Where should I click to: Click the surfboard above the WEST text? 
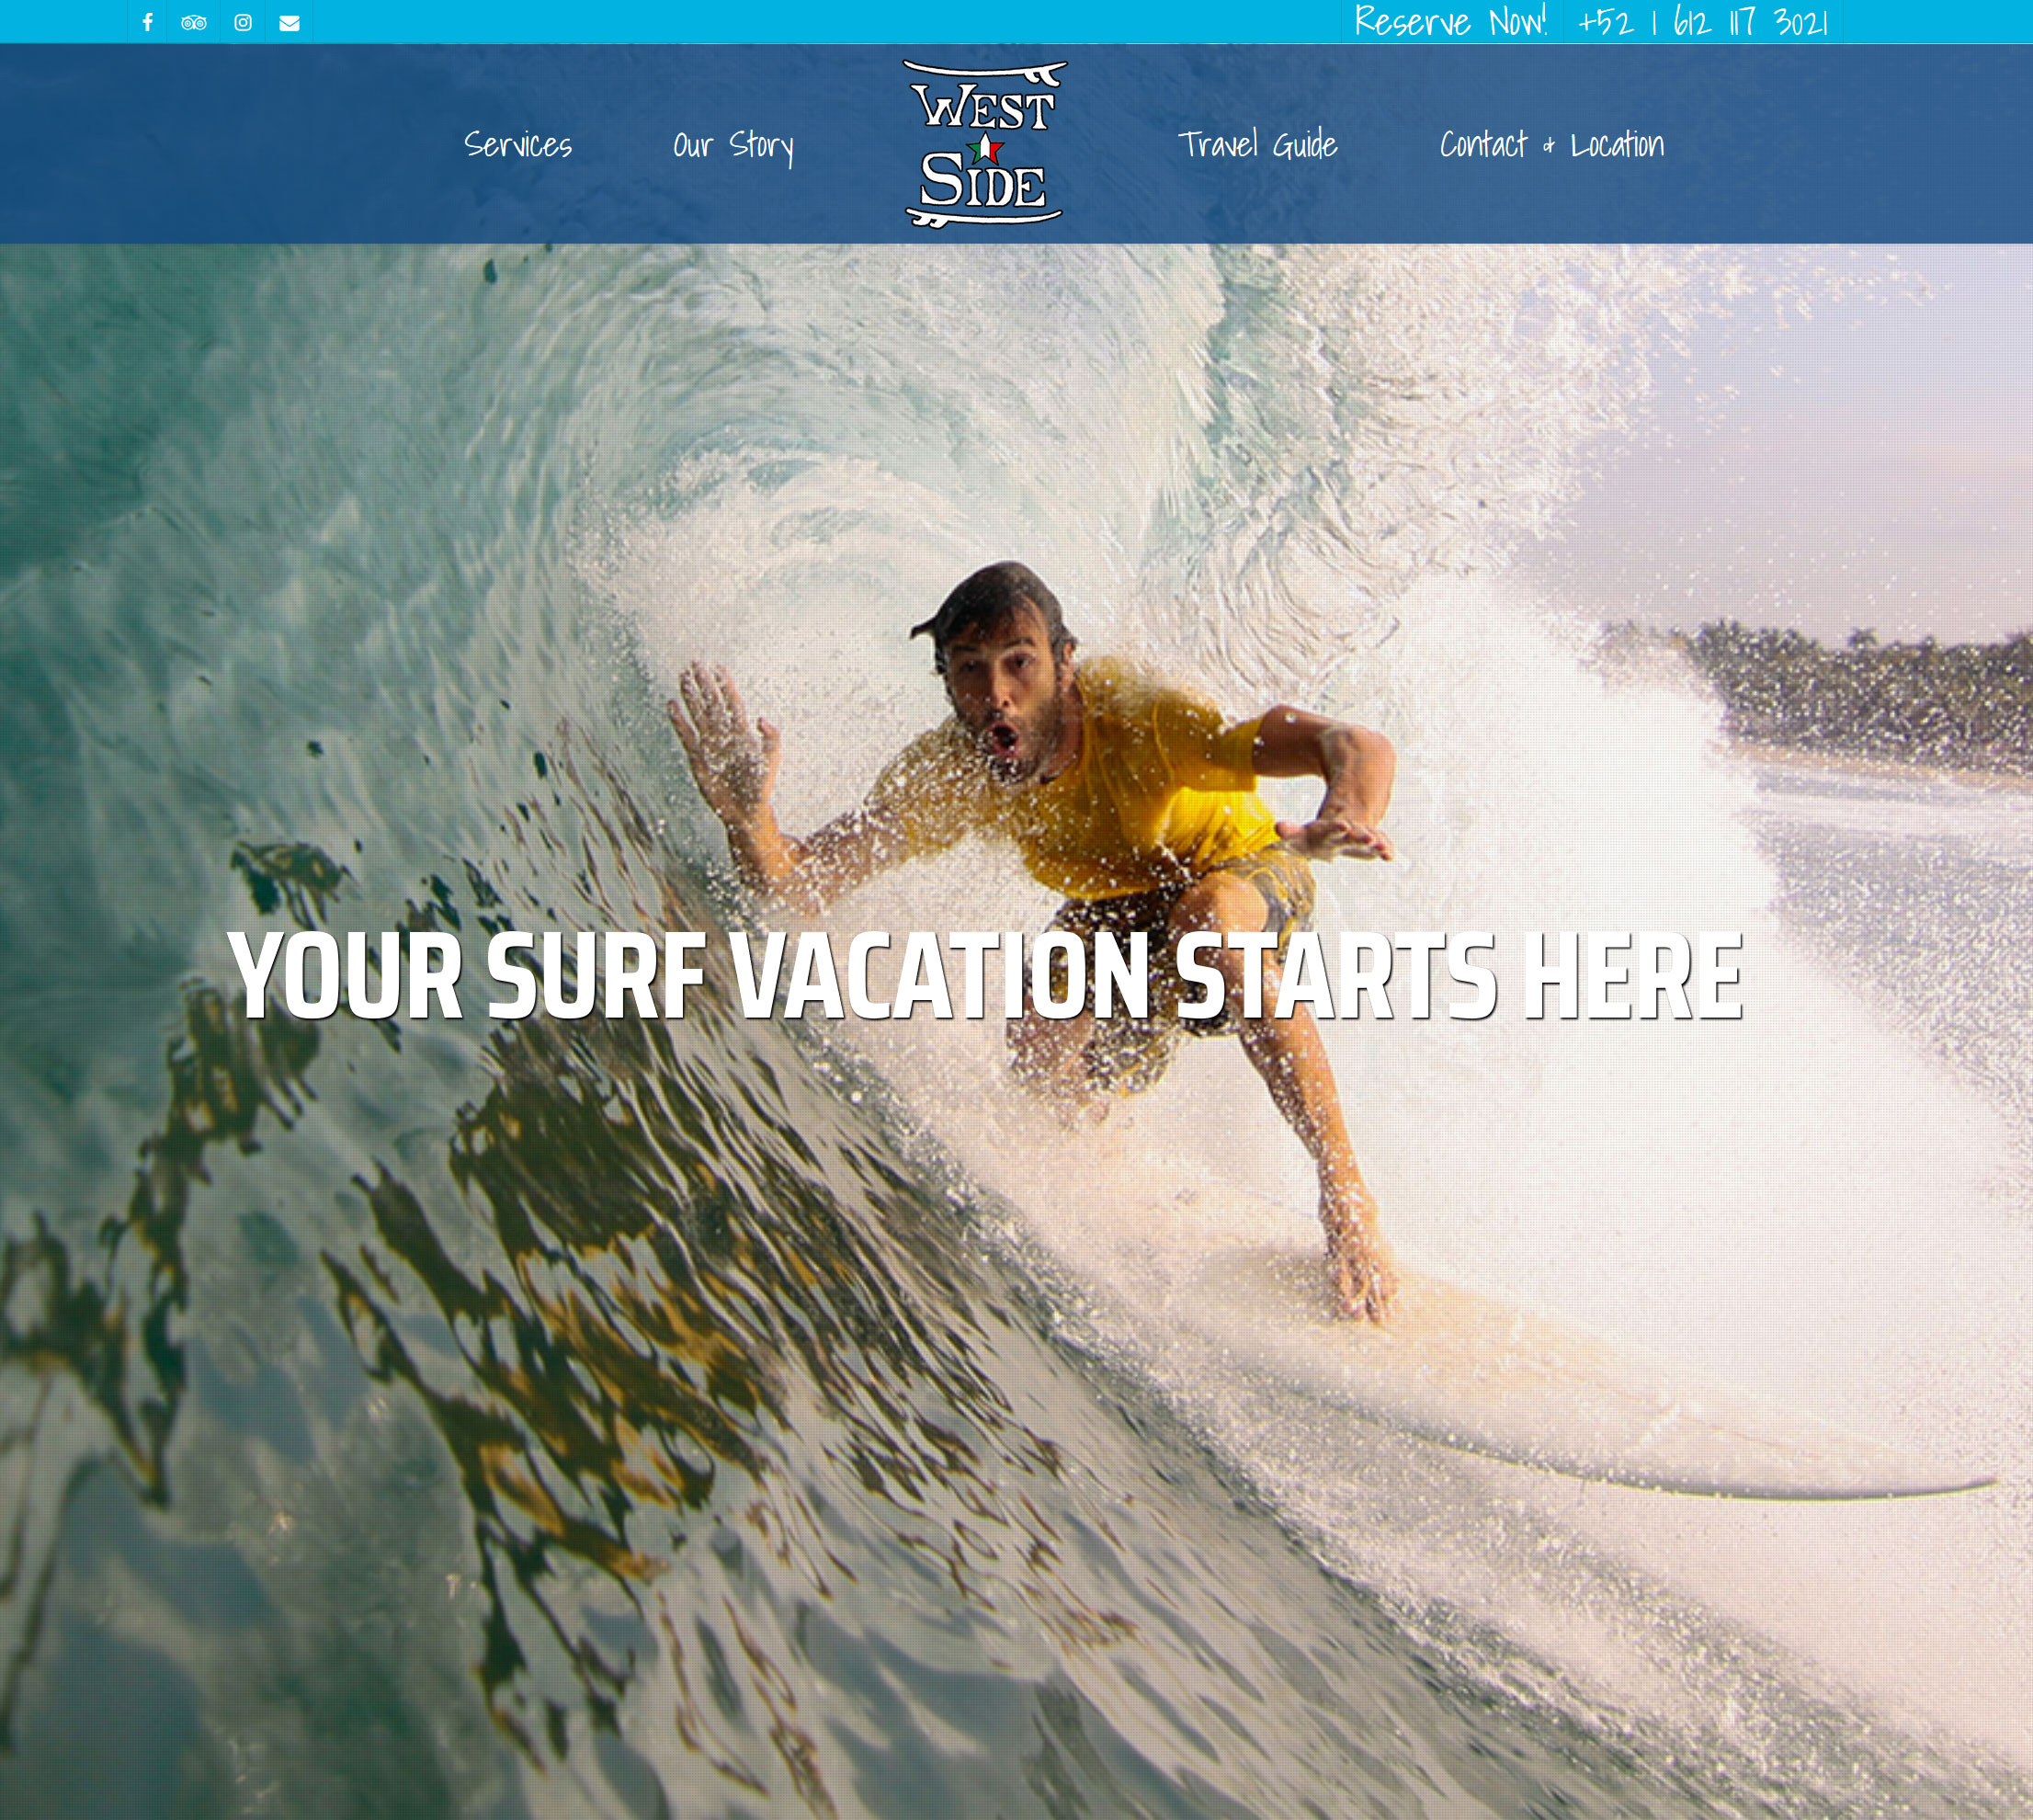tap(985, 73)
